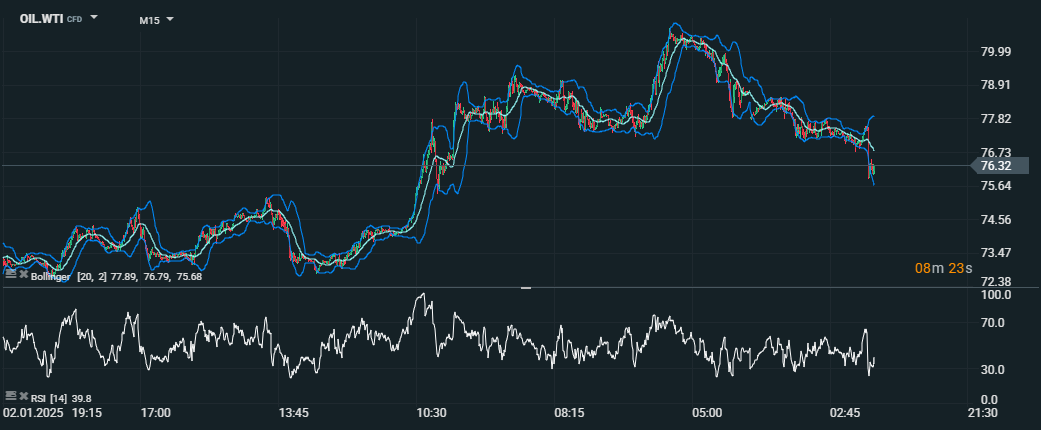Open RSI indicator settings icon
1041x430 pixels.
[10, 396]
